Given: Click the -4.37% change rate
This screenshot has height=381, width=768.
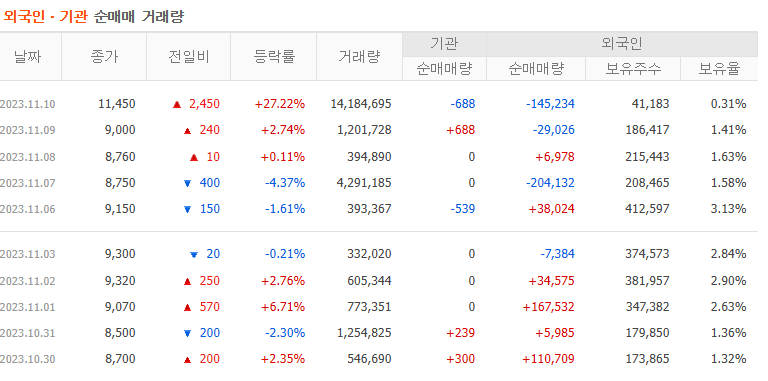Looking at the screenshot, I should pos(285,183).
